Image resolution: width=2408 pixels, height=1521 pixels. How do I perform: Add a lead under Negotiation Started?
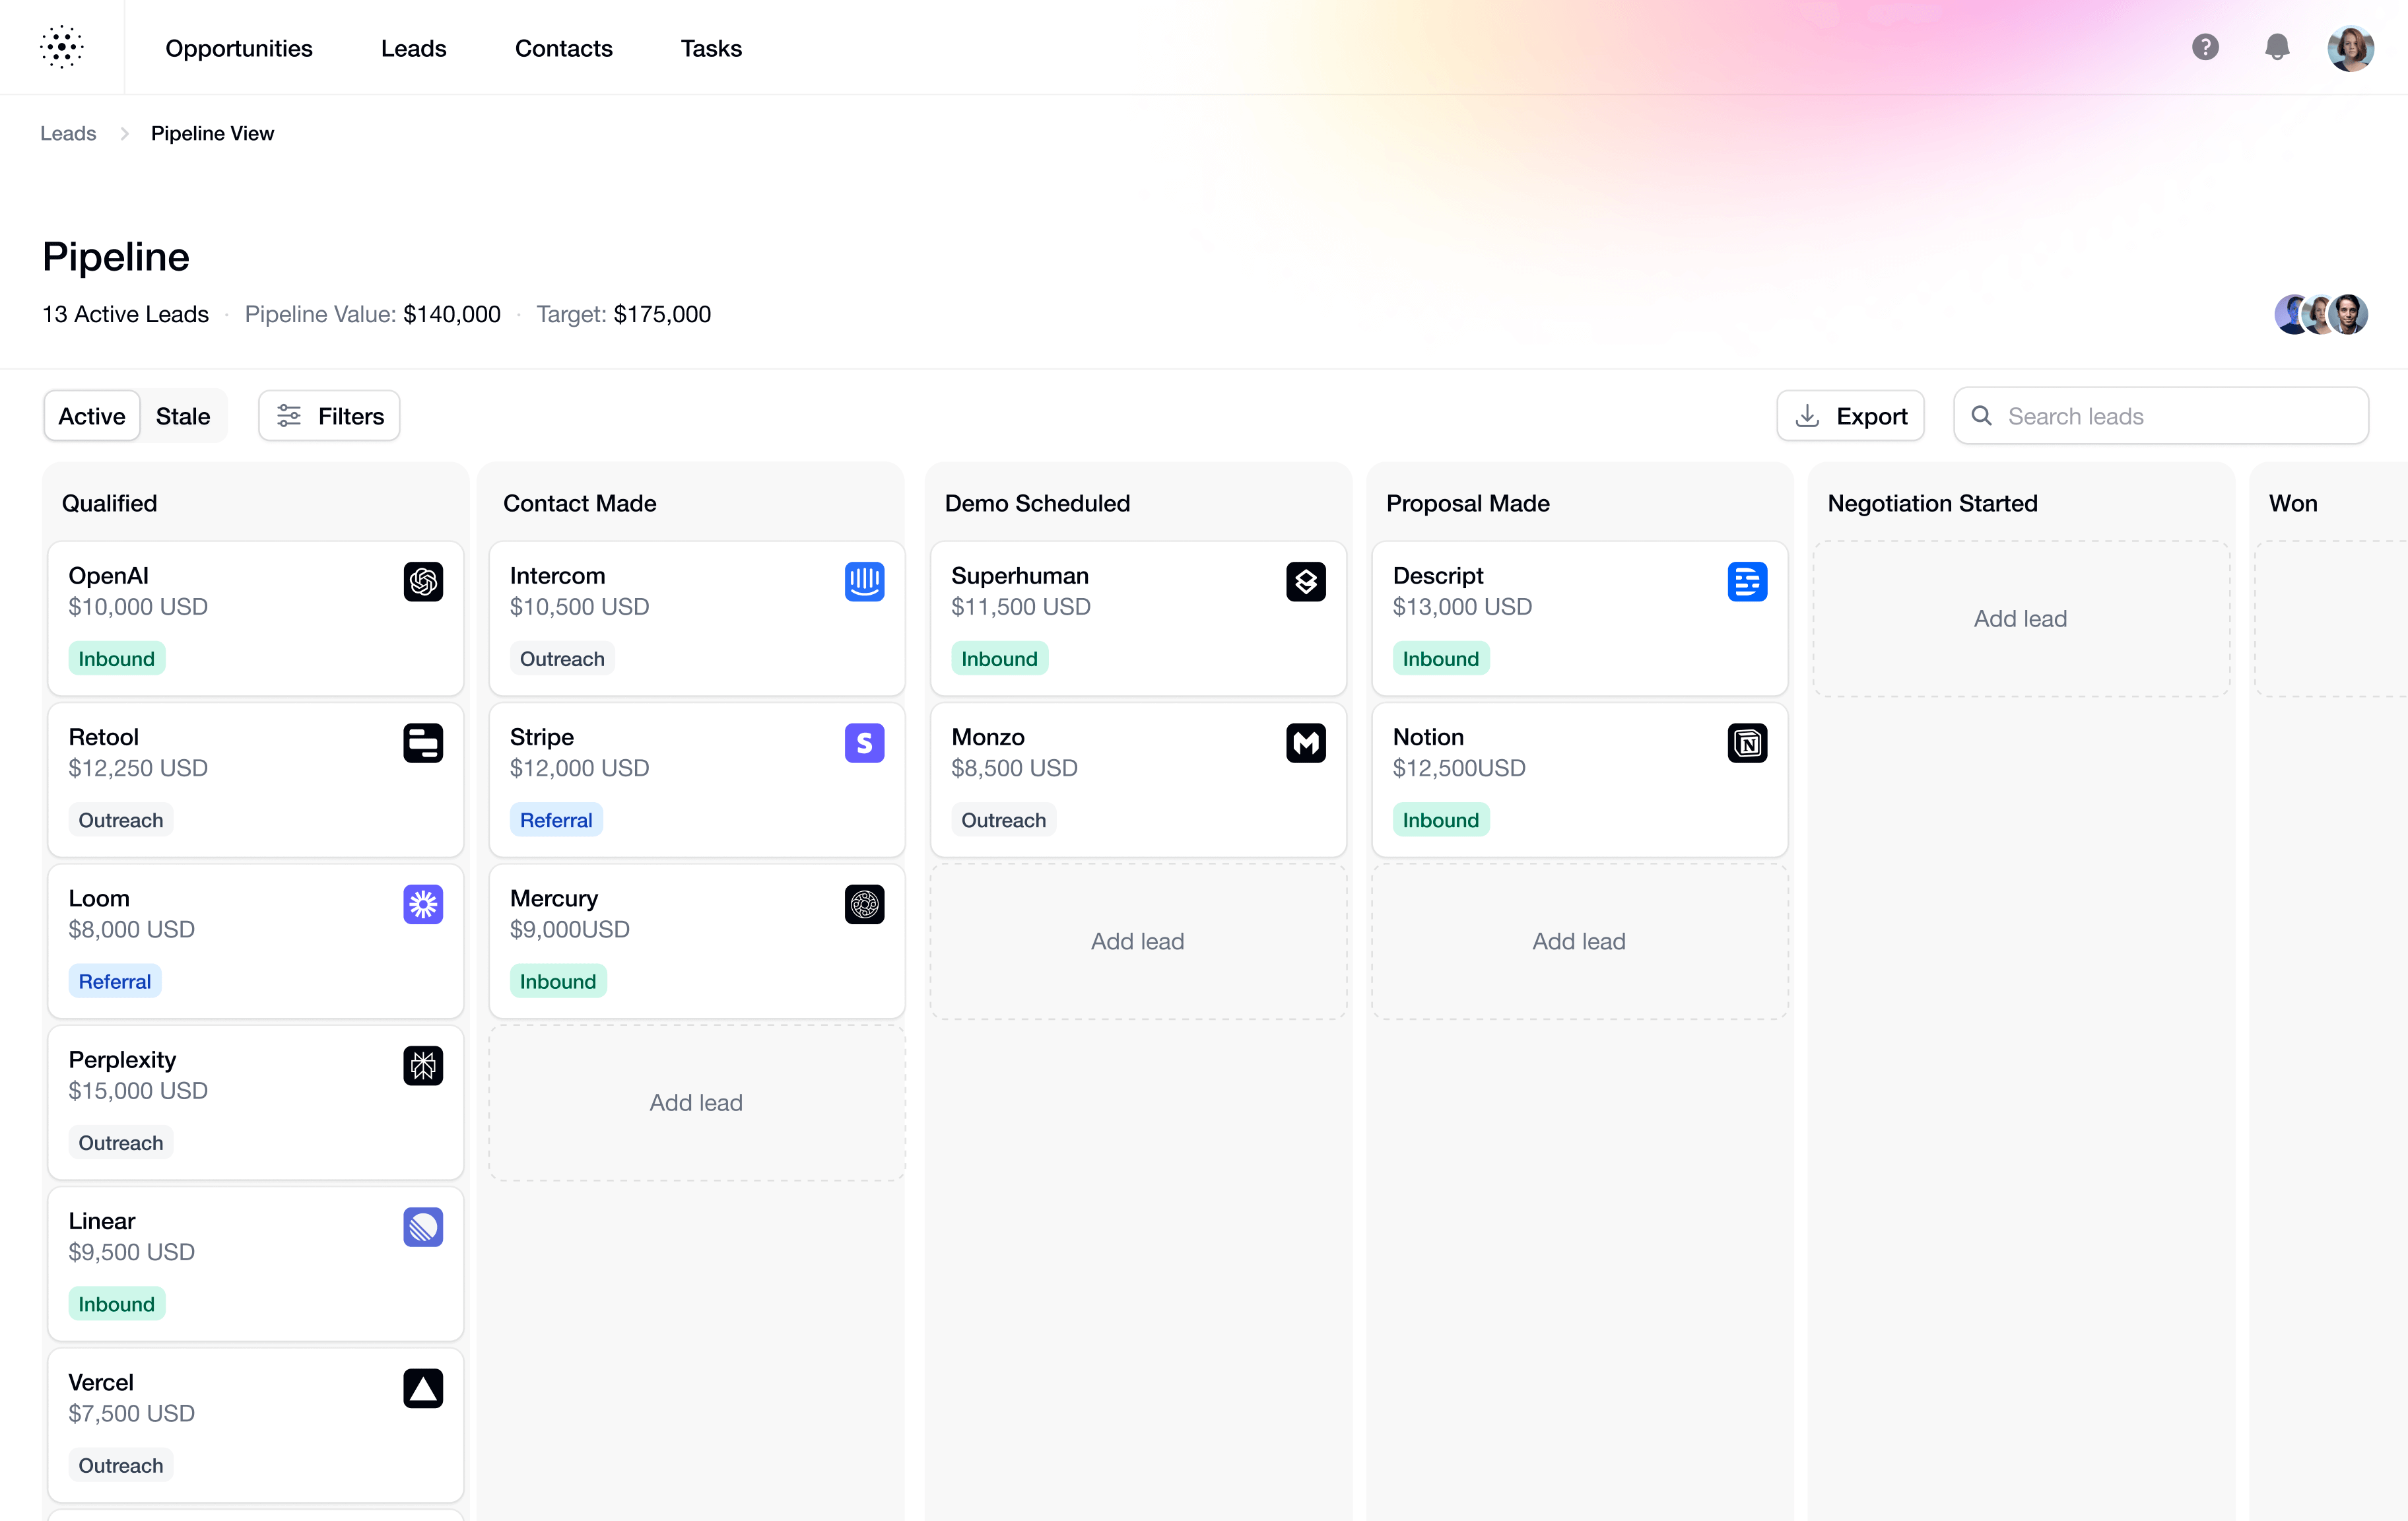point(2019,618)
